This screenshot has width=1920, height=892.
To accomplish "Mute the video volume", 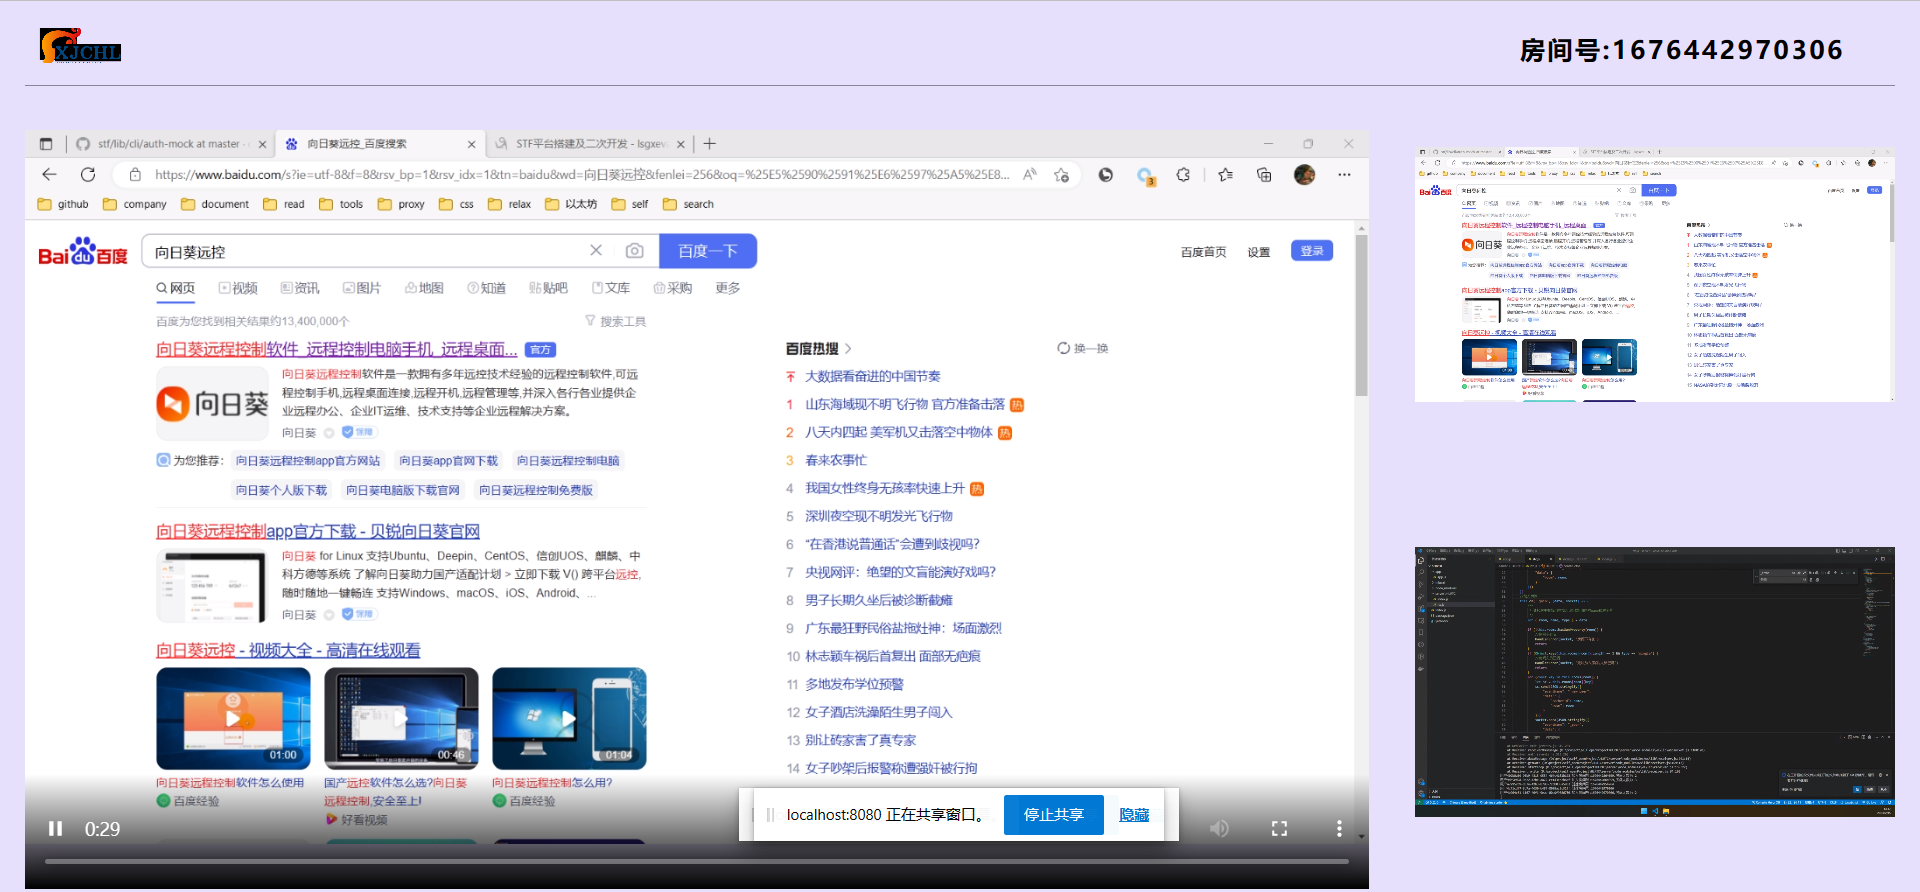I will 1219,828.
